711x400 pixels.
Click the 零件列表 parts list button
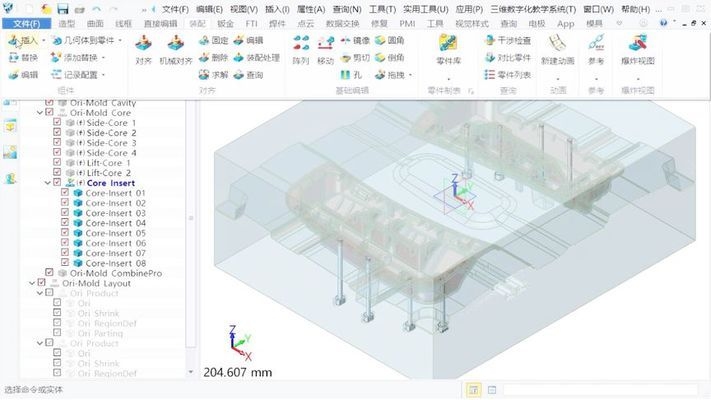pos(508,75)
